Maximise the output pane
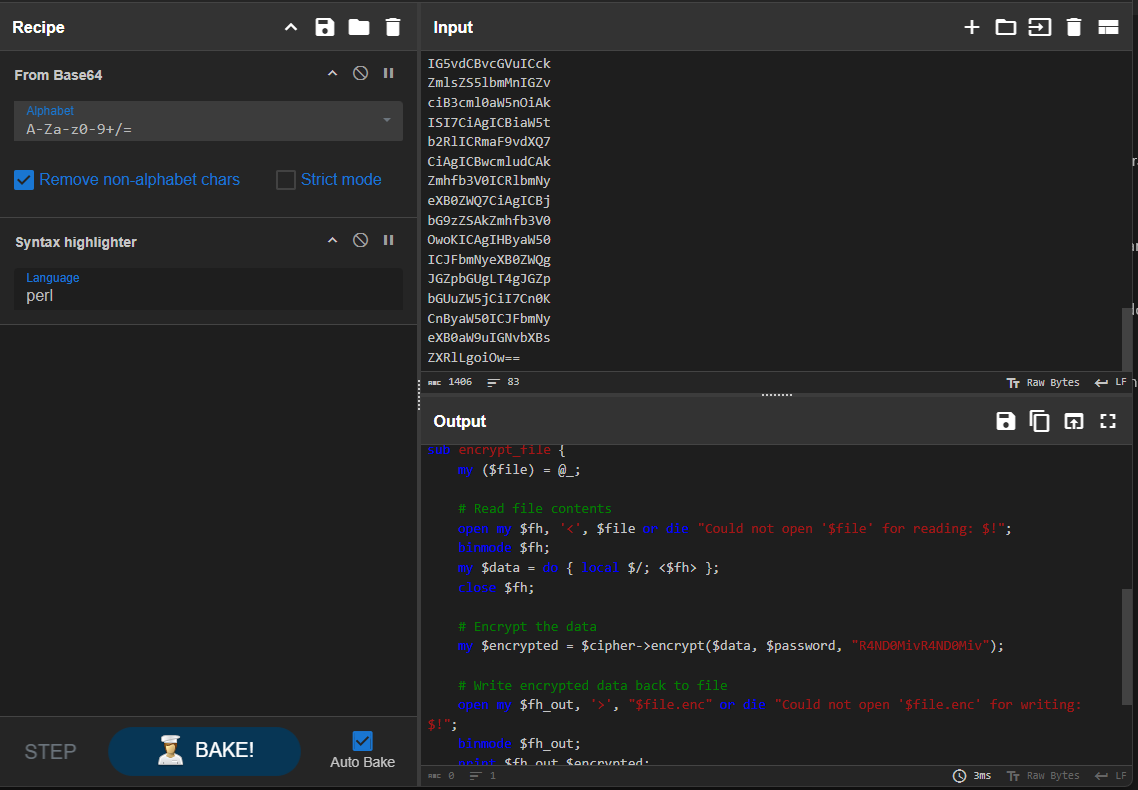Screen dimensions: 1138x790 (x=1107, y=421)
